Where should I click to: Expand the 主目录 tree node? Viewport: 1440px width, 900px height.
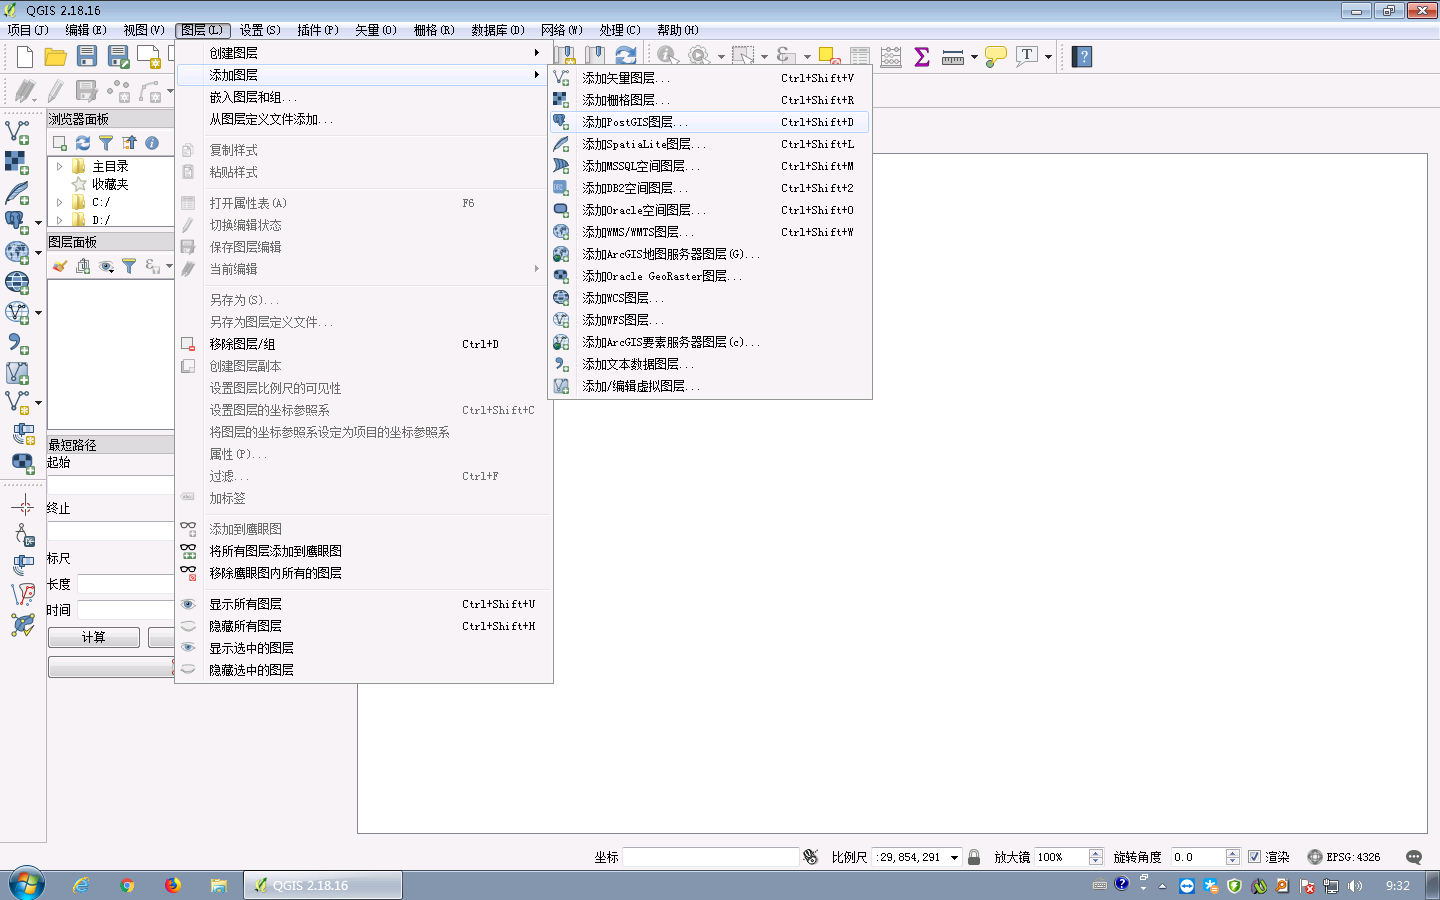point(60,166)
